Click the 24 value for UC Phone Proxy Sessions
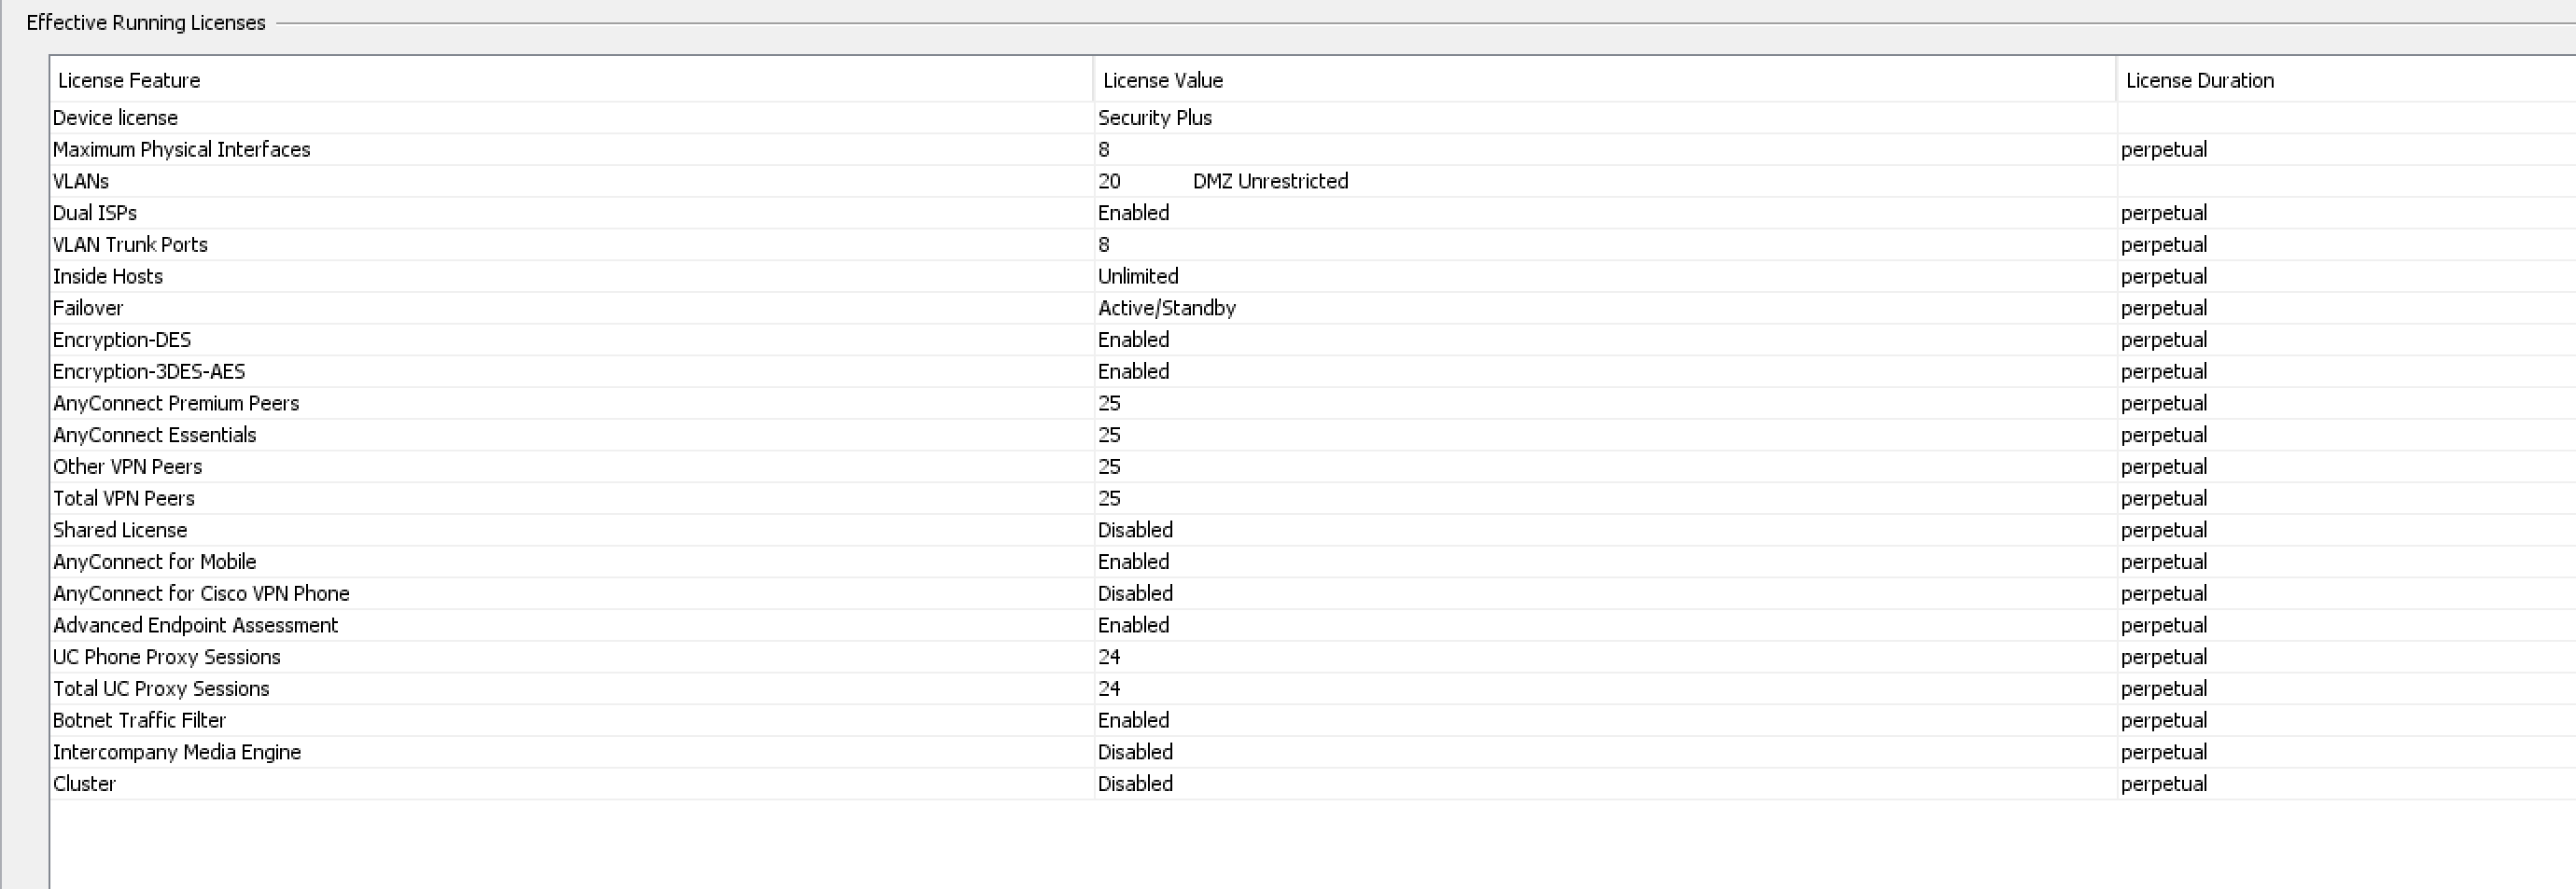 (x=1109, y=657)
